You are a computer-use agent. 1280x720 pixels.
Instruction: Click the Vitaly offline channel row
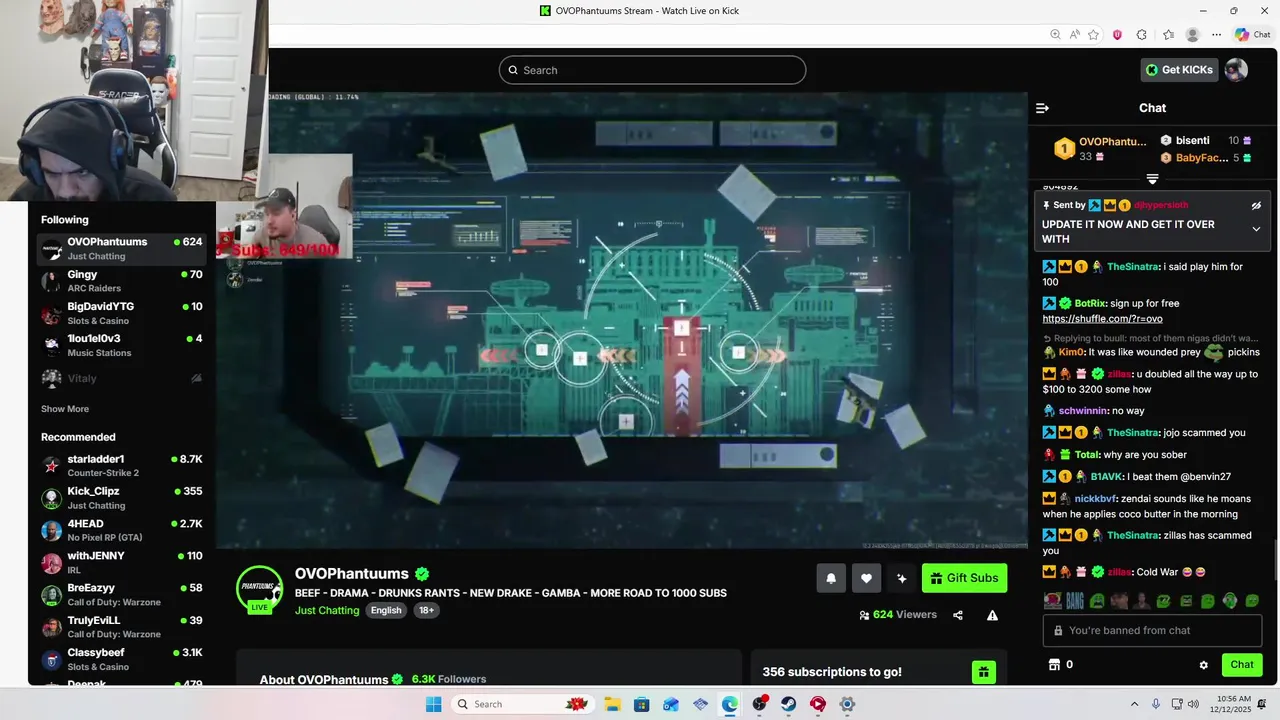[x=121, y=378]
